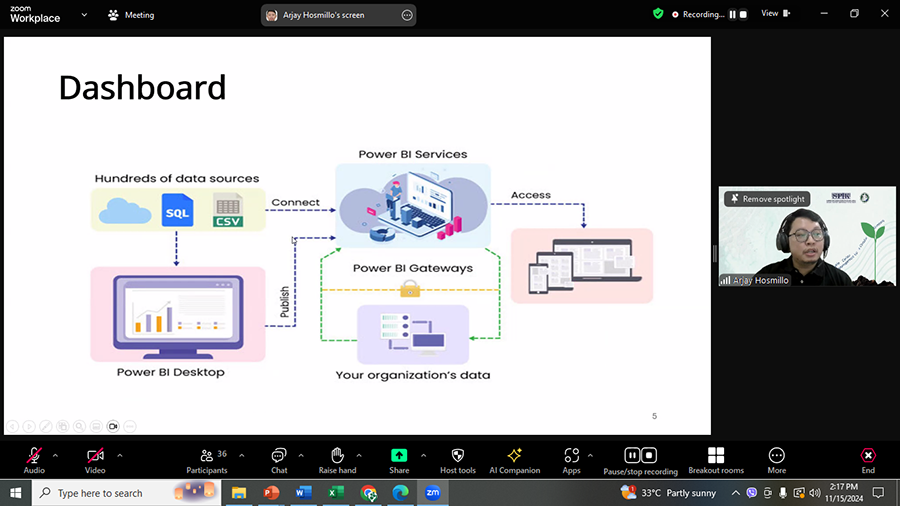This screenshot has height=506, width=900.
Task: Click the Zoom taskbar icon
Action: 433,493
